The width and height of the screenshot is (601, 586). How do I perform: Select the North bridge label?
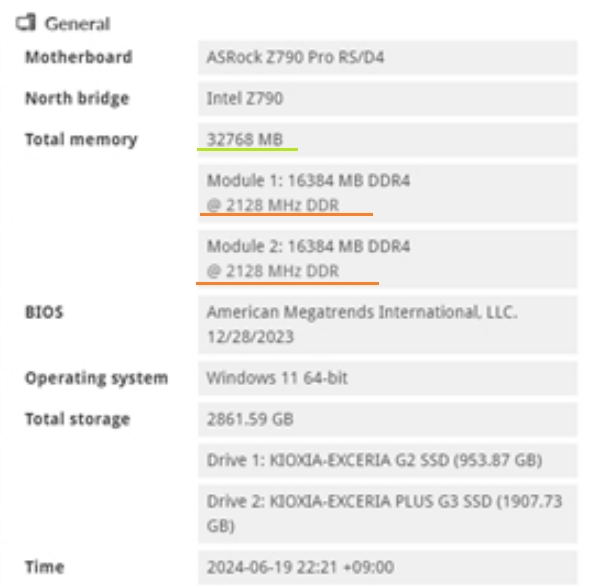(77, 99)
